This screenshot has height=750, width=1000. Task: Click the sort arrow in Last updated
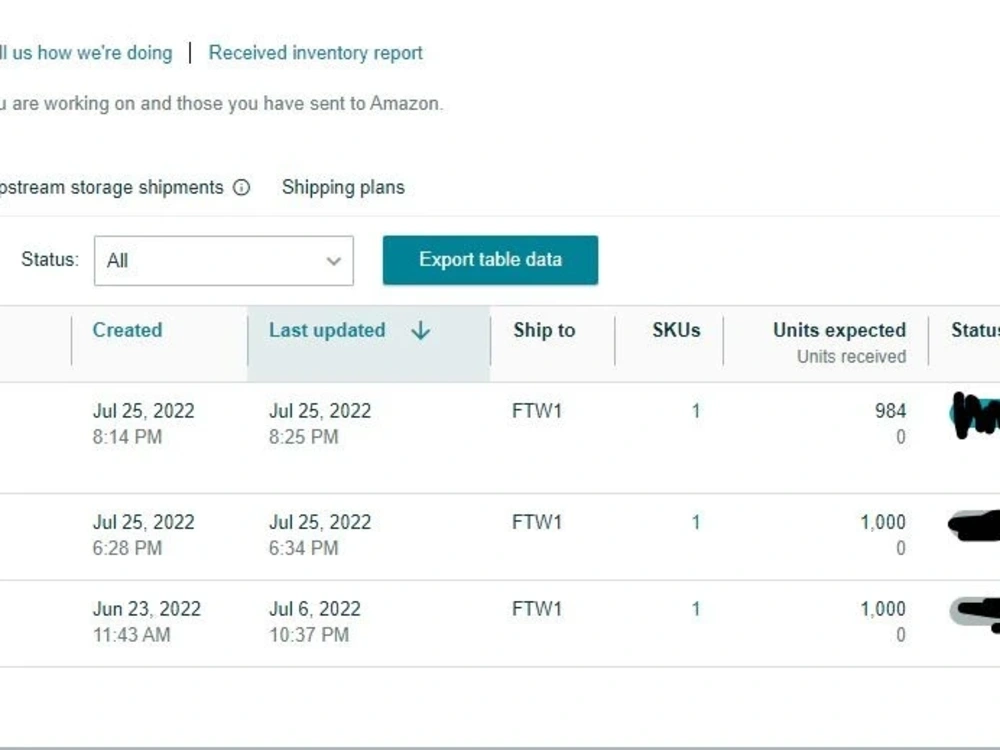[420, 331]
